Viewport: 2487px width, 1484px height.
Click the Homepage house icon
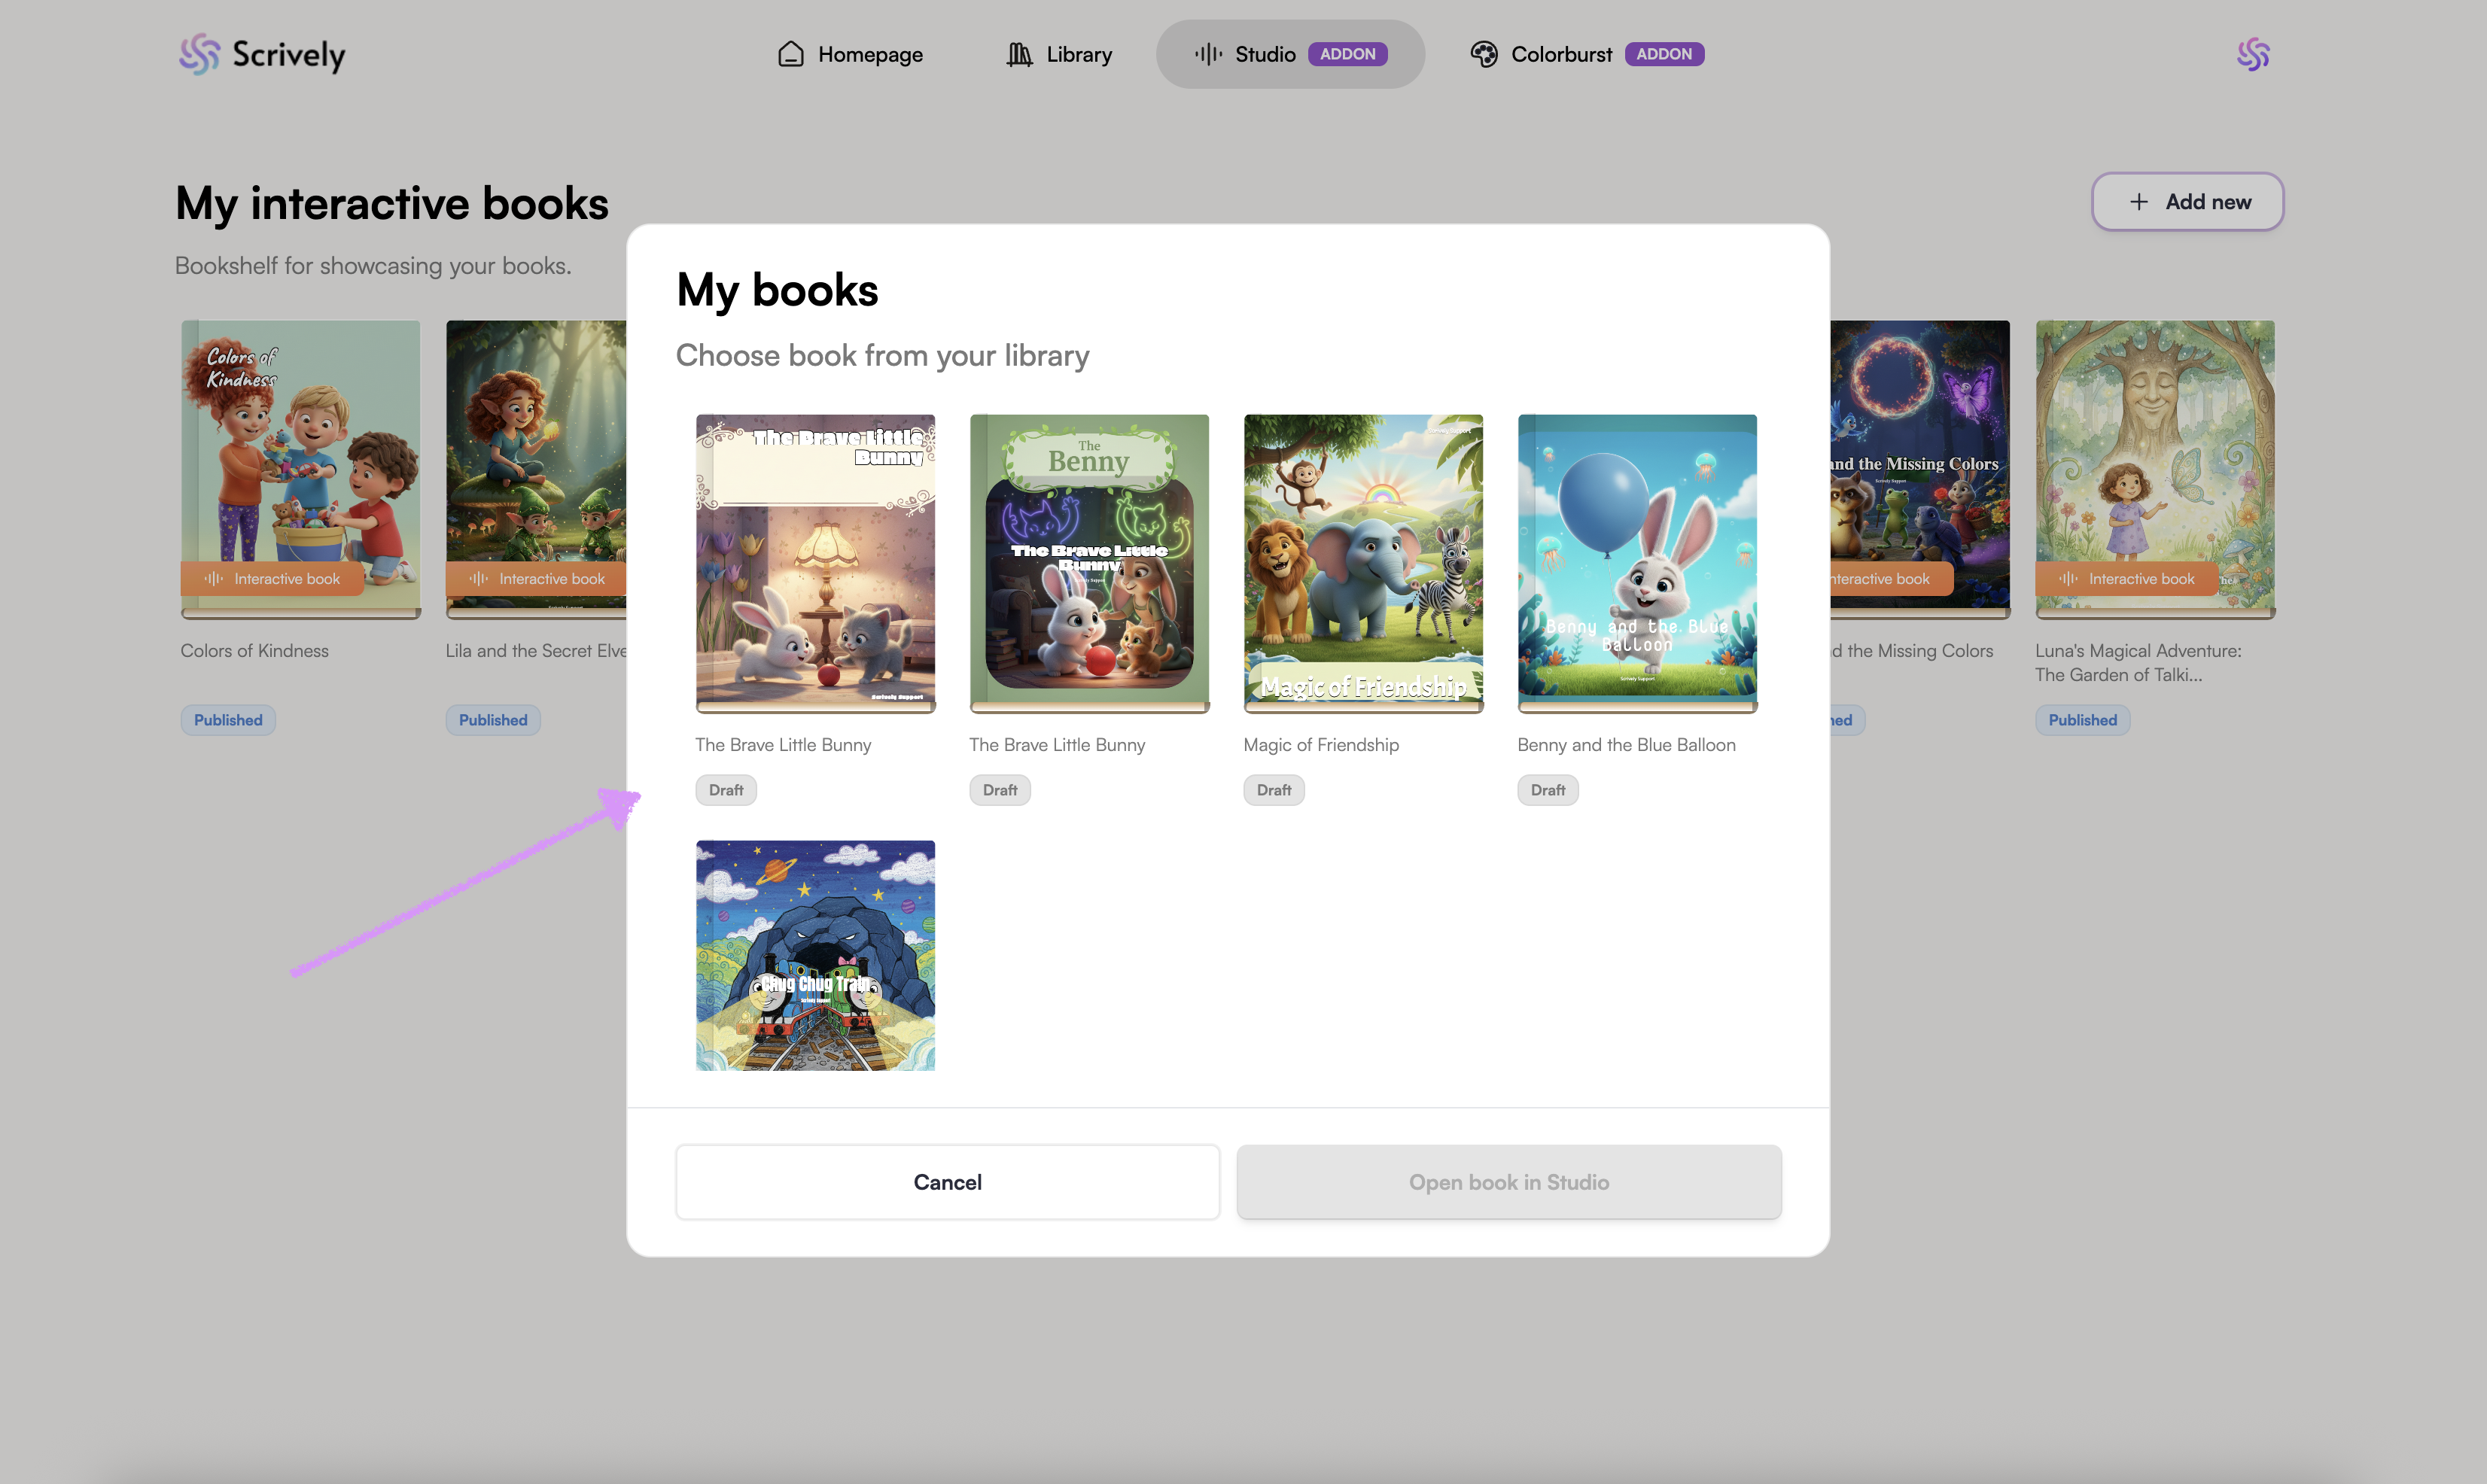[x=791, y=54]
